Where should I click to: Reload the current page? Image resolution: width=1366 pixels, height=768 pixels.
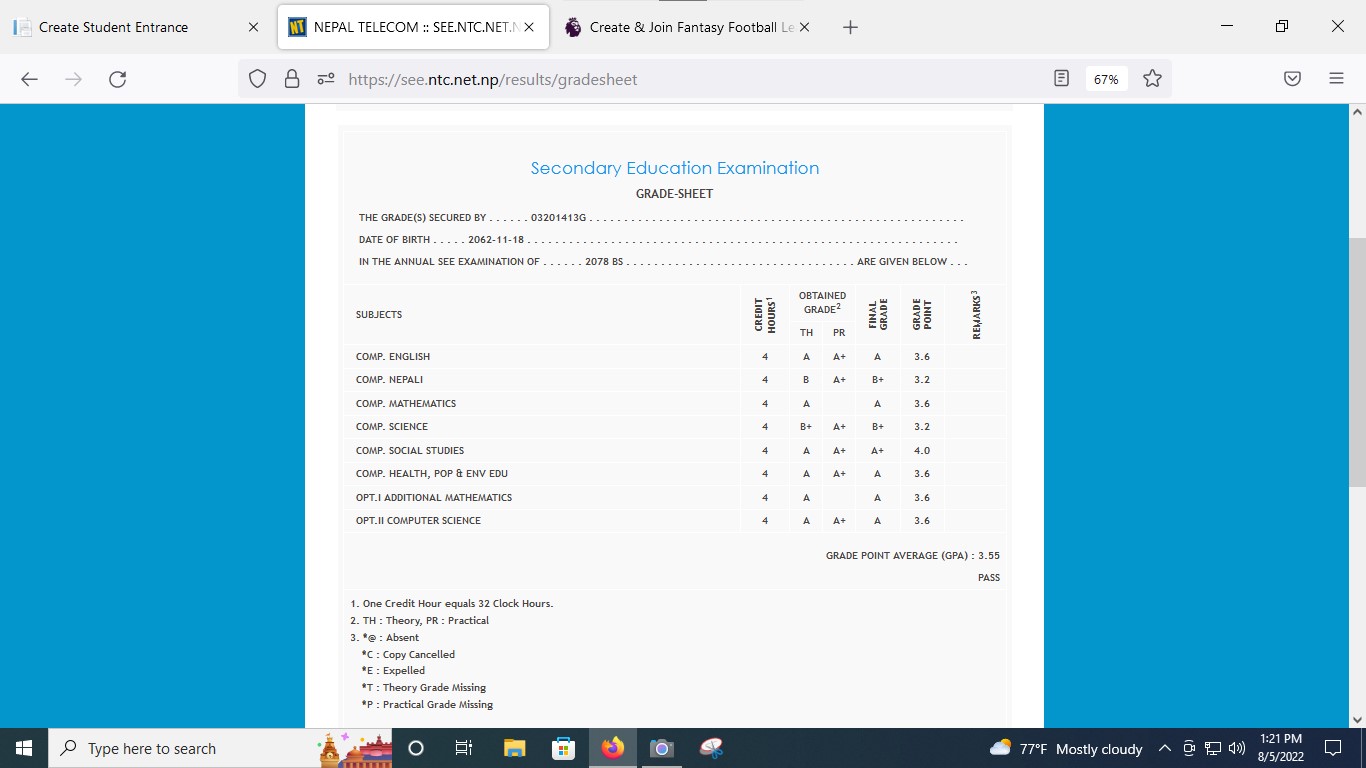click(117, 79)
